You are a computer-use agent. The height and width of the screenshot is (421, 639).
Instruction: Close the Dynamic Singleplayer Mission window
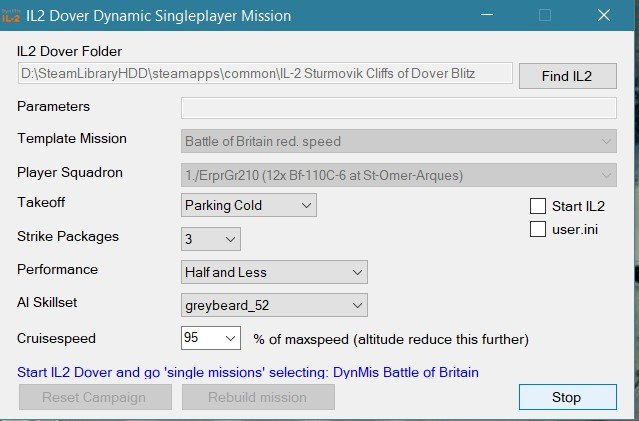point(603,15)
